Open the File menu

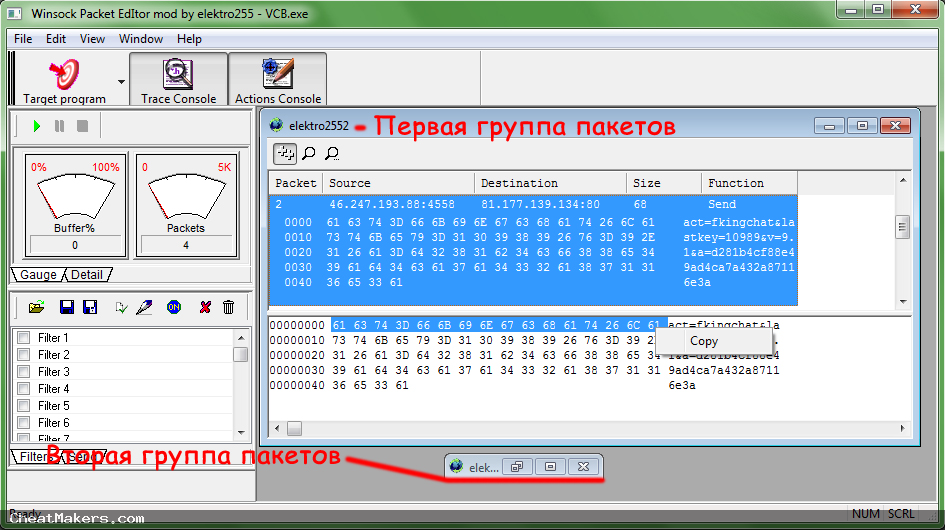(23, 39)
